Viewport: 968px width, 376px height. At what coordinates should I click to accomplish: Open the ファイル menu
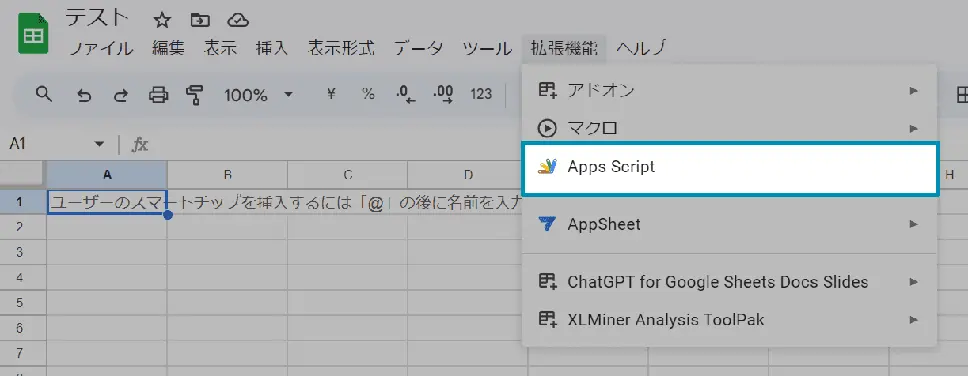pyautogui.click(x=101, y=48)
